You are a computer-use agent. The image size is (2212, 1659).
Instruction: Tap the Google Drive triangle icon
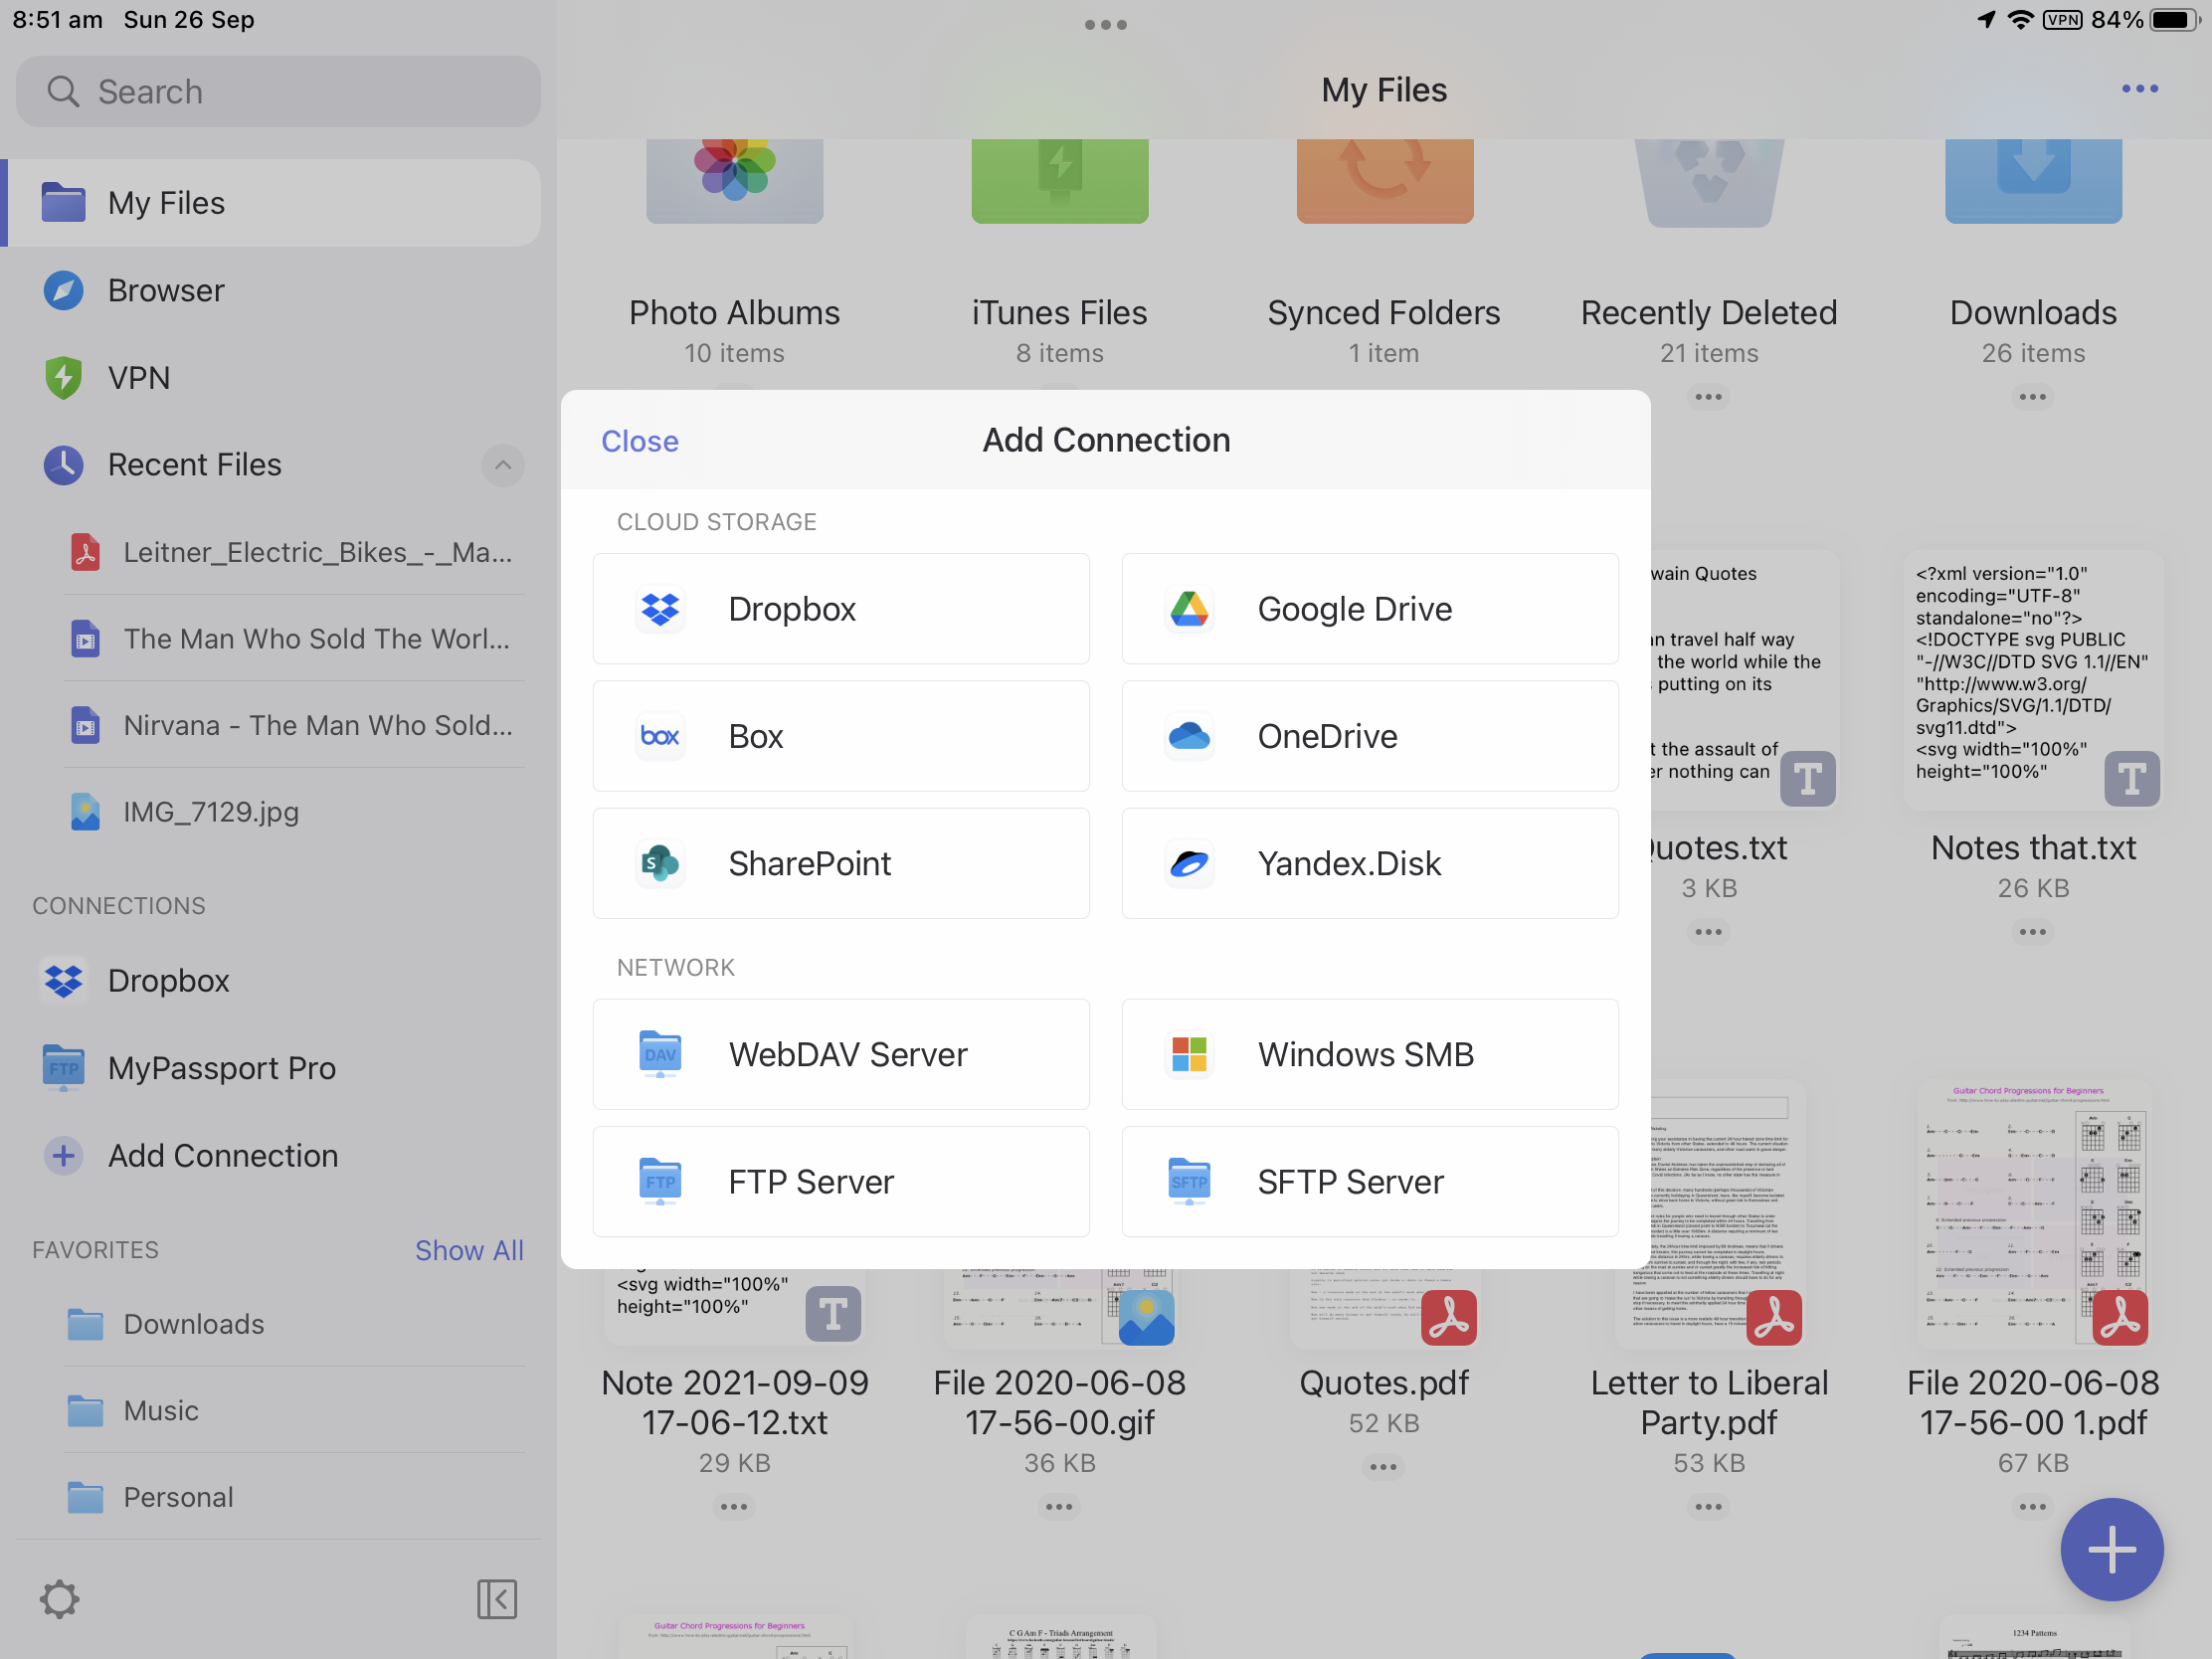pyautogui.click(x=1189, y=609)
